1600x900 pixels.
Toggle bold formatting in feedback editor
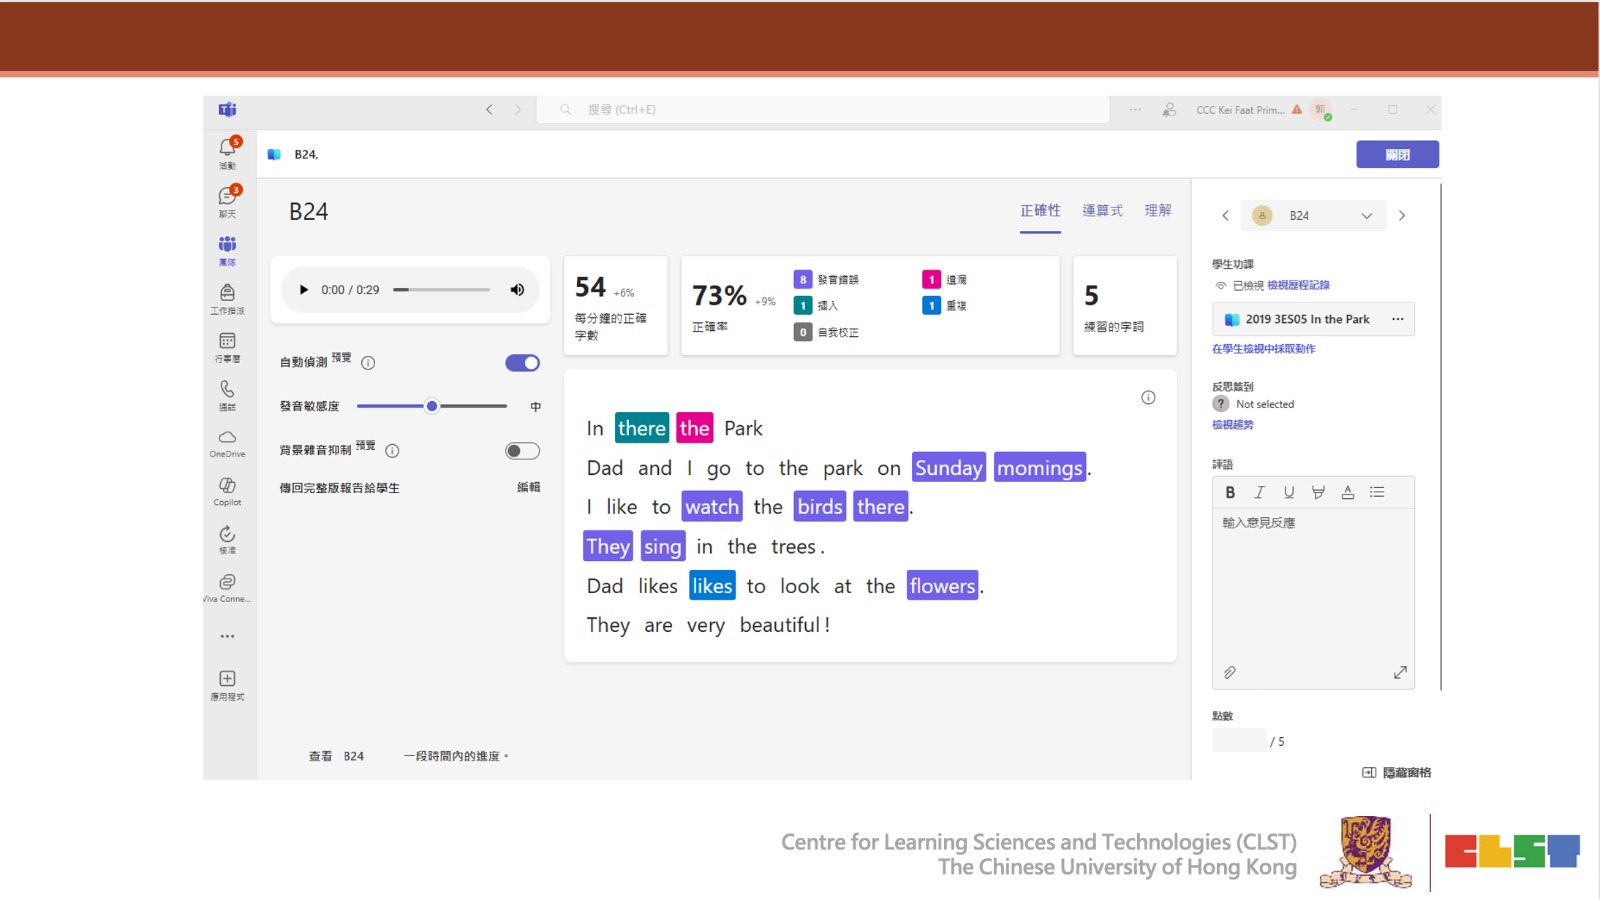(x=1230, y=492)
